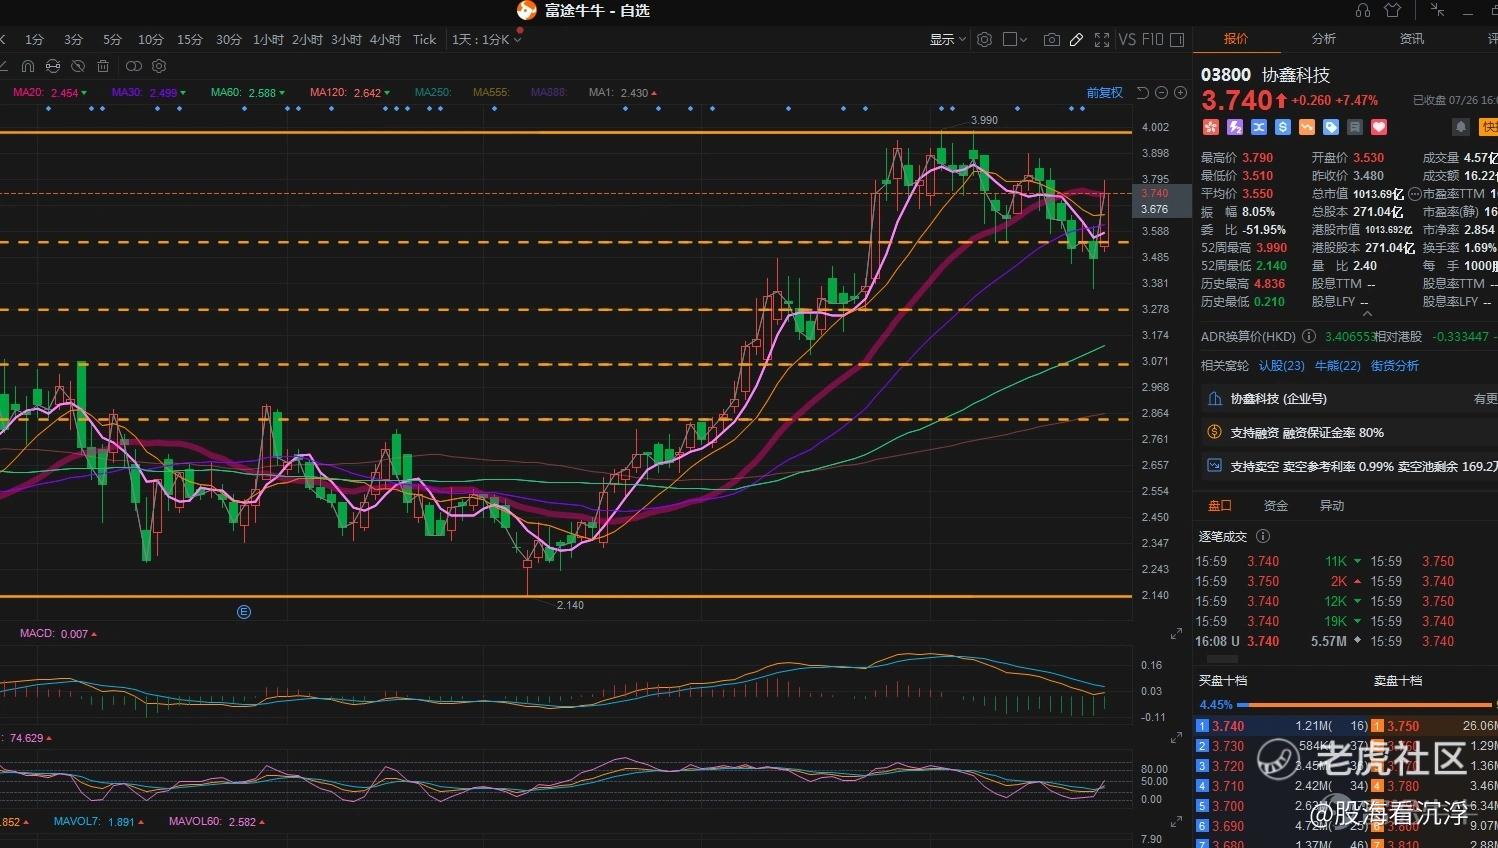Open the chart layout square dropdown
This screenshot has height=848, width=1498.
1015,40
